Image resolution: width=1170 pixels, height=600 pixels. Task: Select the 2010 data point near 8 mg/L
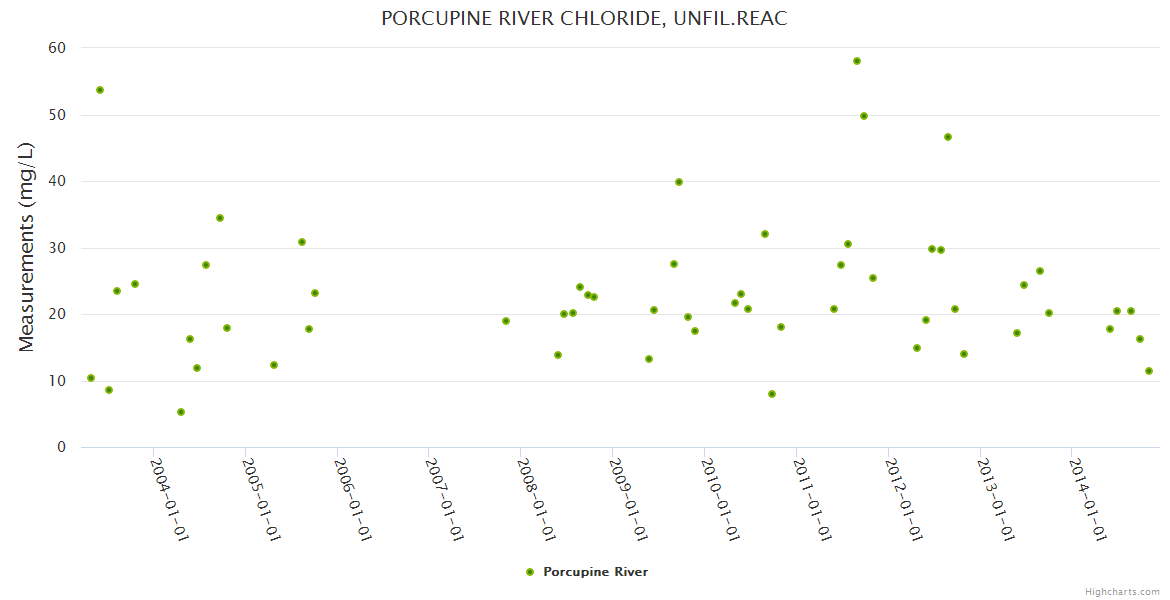[772, 394]
